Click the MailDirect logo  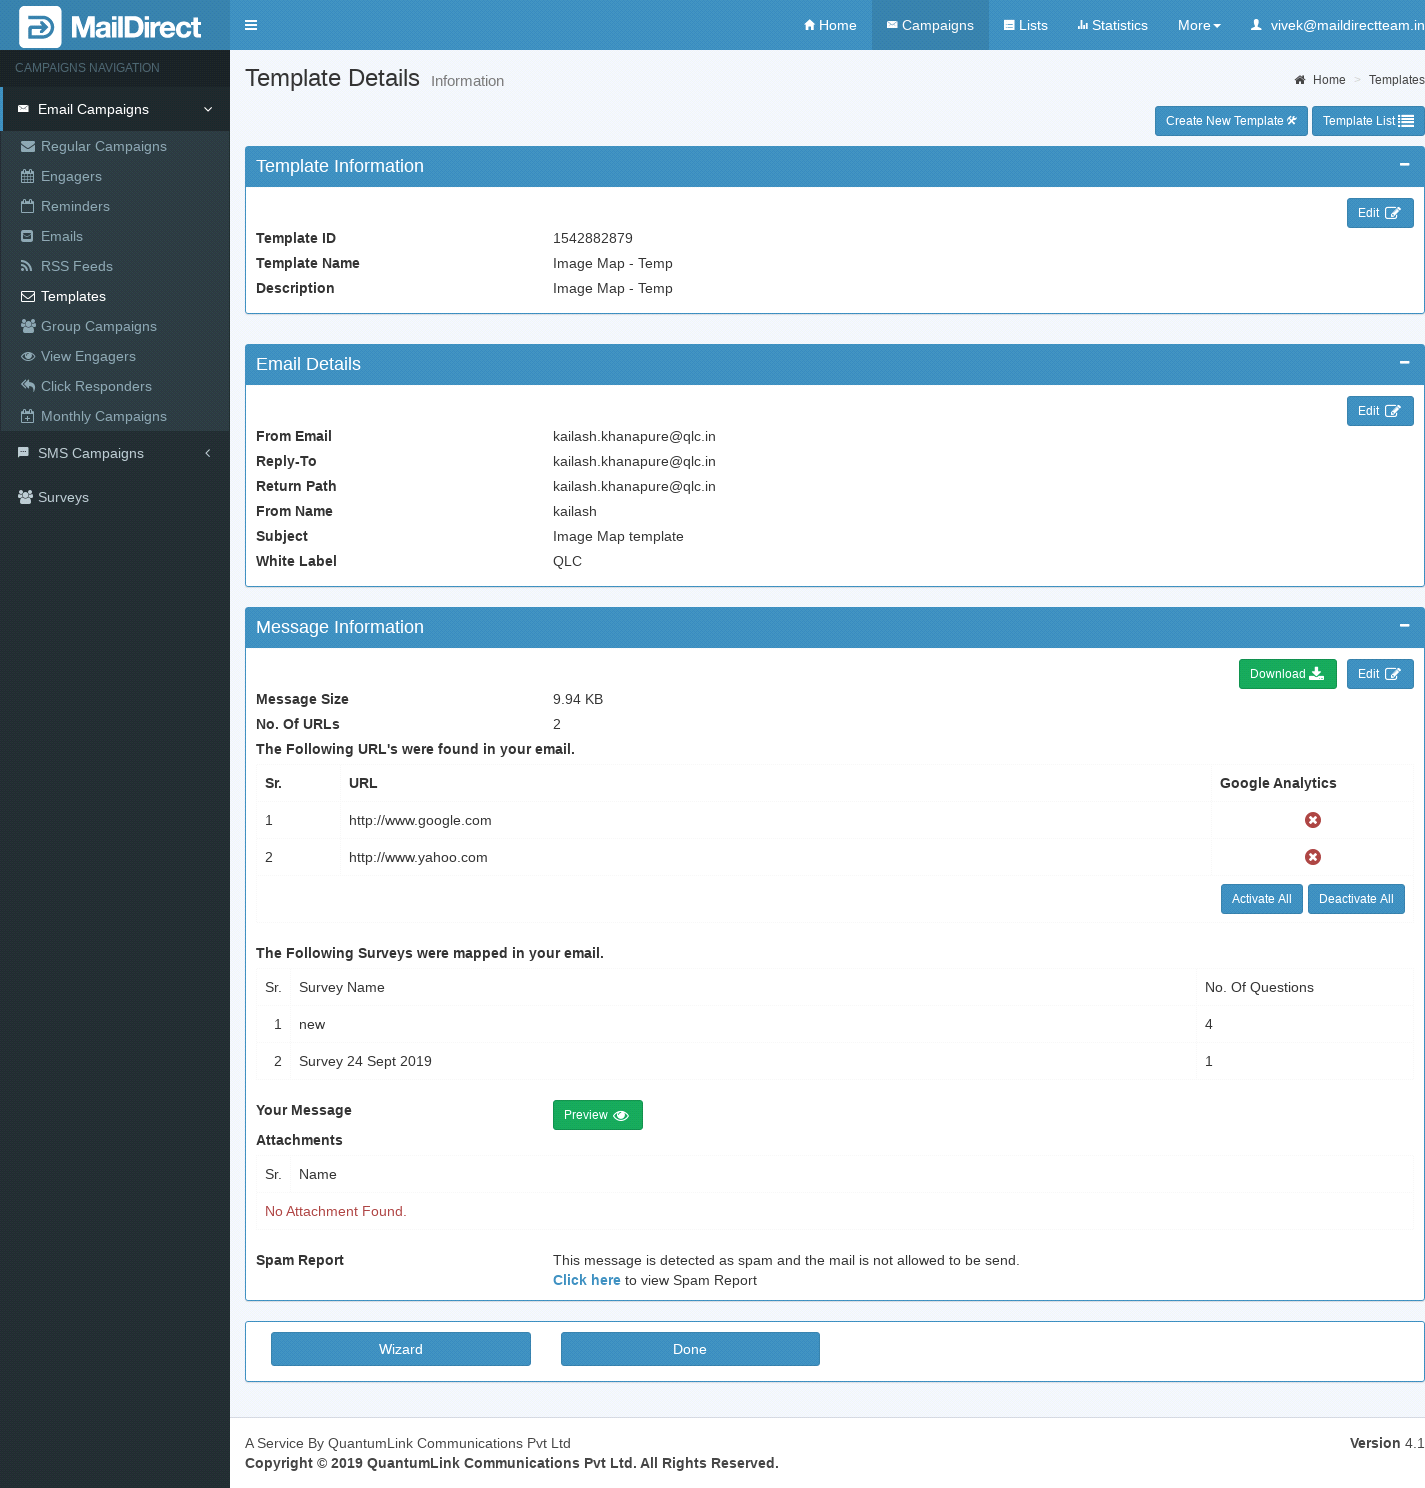pyautogui.click(x=111, y=27)
